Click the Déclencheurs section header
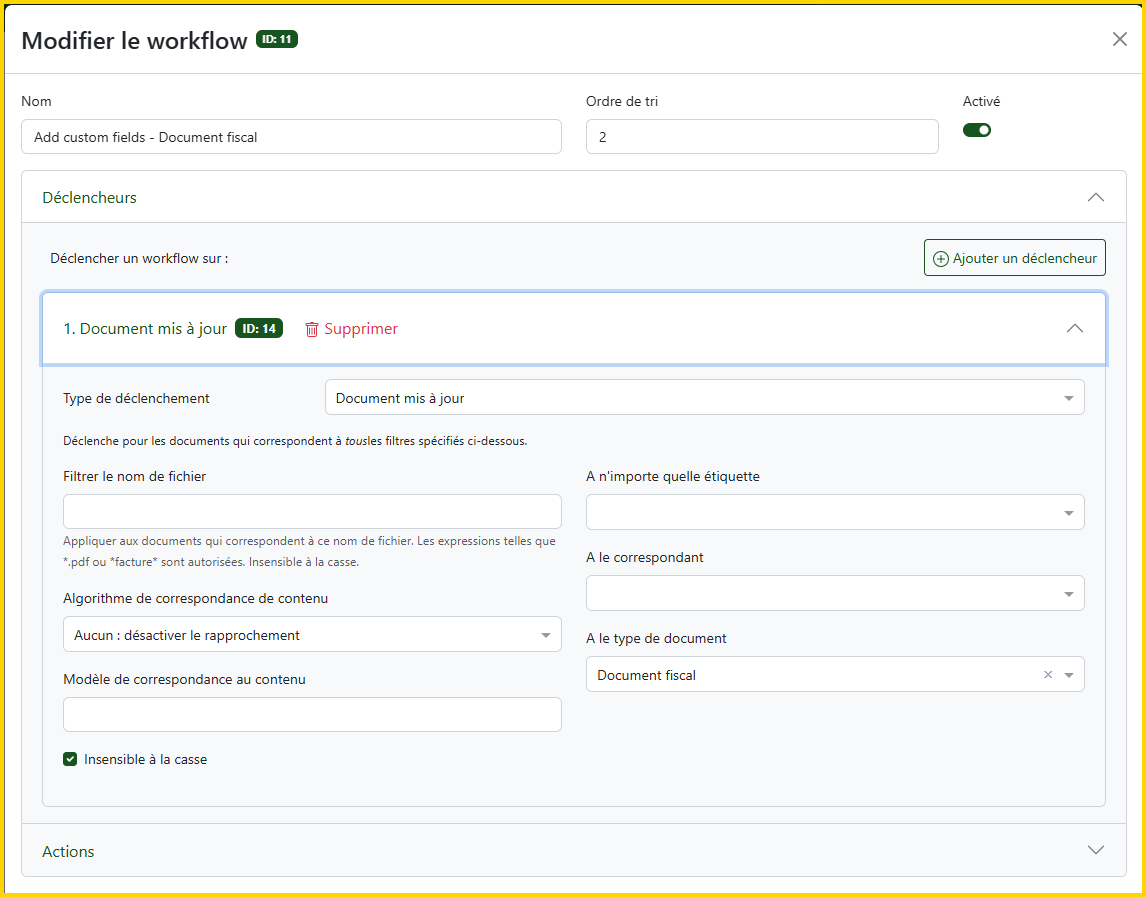The image size is (1146, 897). pos(90,198)
